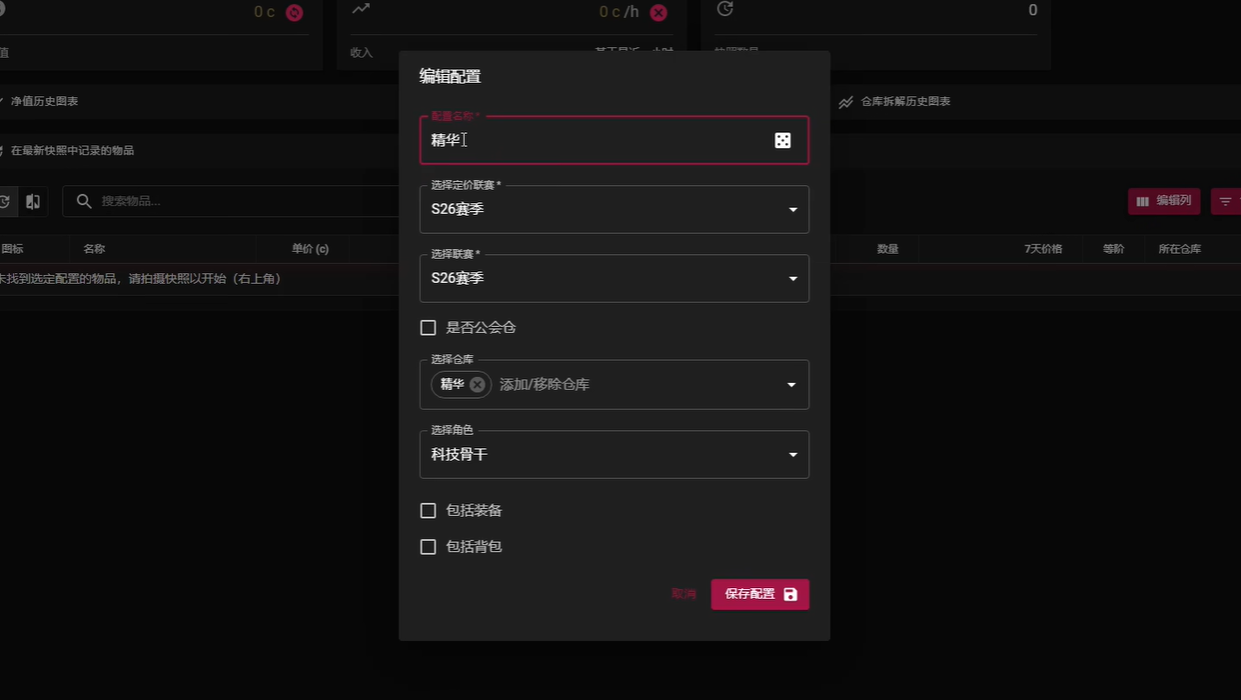This screenshot has height=700, width=1241.
Task: Sort by the 等阶 column header
Action: coord(1114,249)
